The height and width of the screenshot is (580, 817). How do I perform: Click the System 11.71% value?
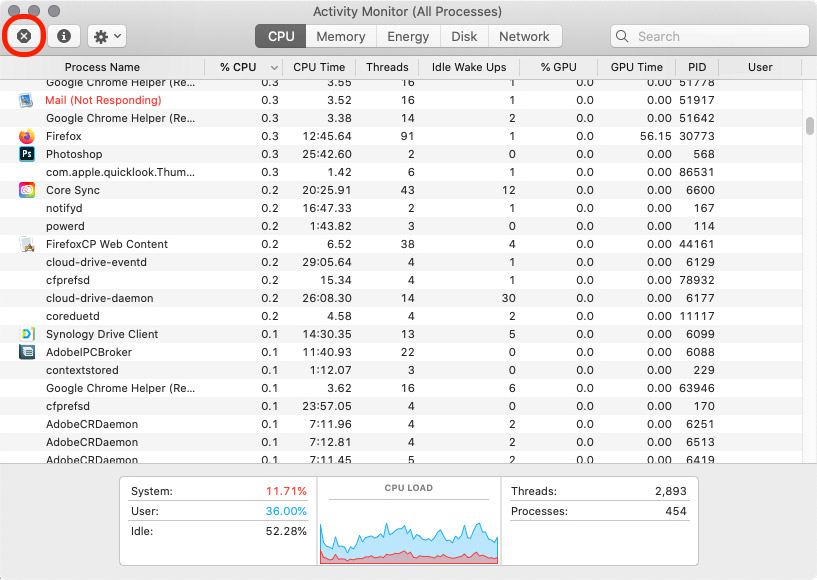286,491
